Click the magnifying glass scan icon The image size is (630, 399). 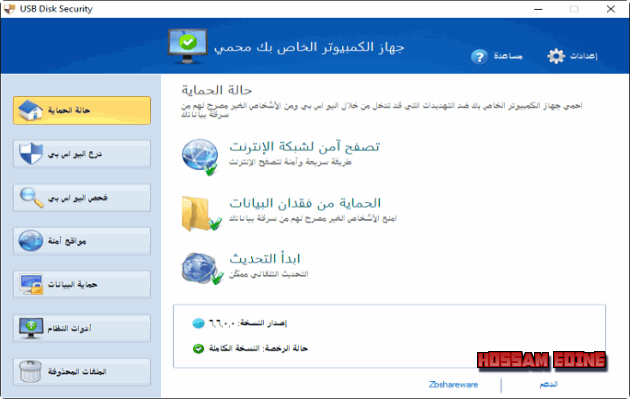click(x=31, y=197)
